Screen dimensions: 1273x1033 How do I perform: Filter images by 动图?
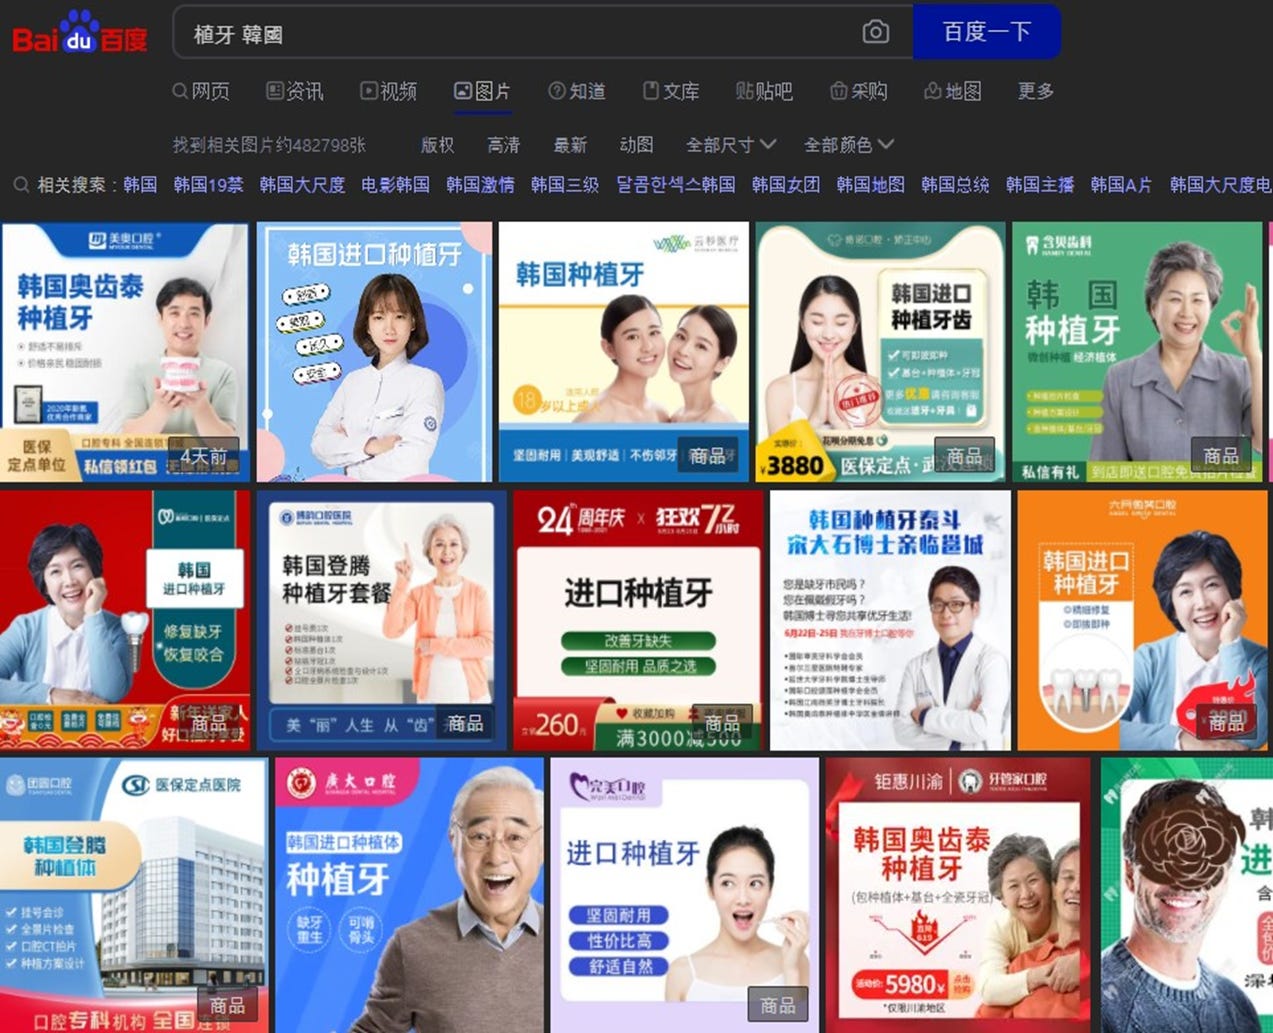tap(636, 145)
